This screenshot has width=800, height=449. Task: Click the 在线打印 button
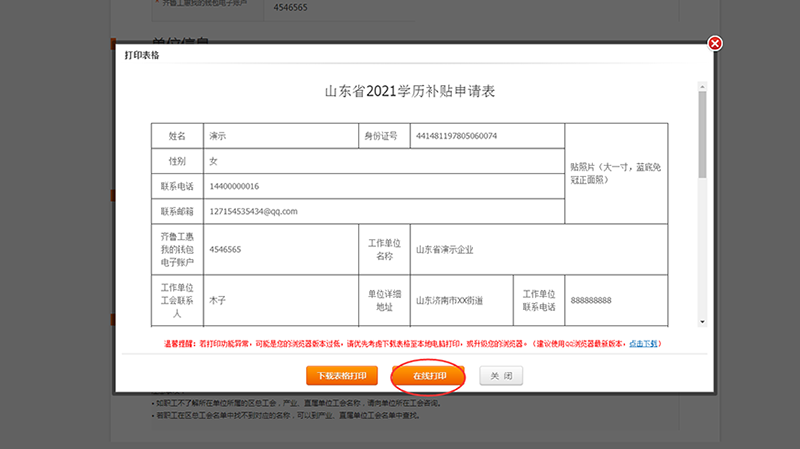pyautogui.click(x=429, y=376)
